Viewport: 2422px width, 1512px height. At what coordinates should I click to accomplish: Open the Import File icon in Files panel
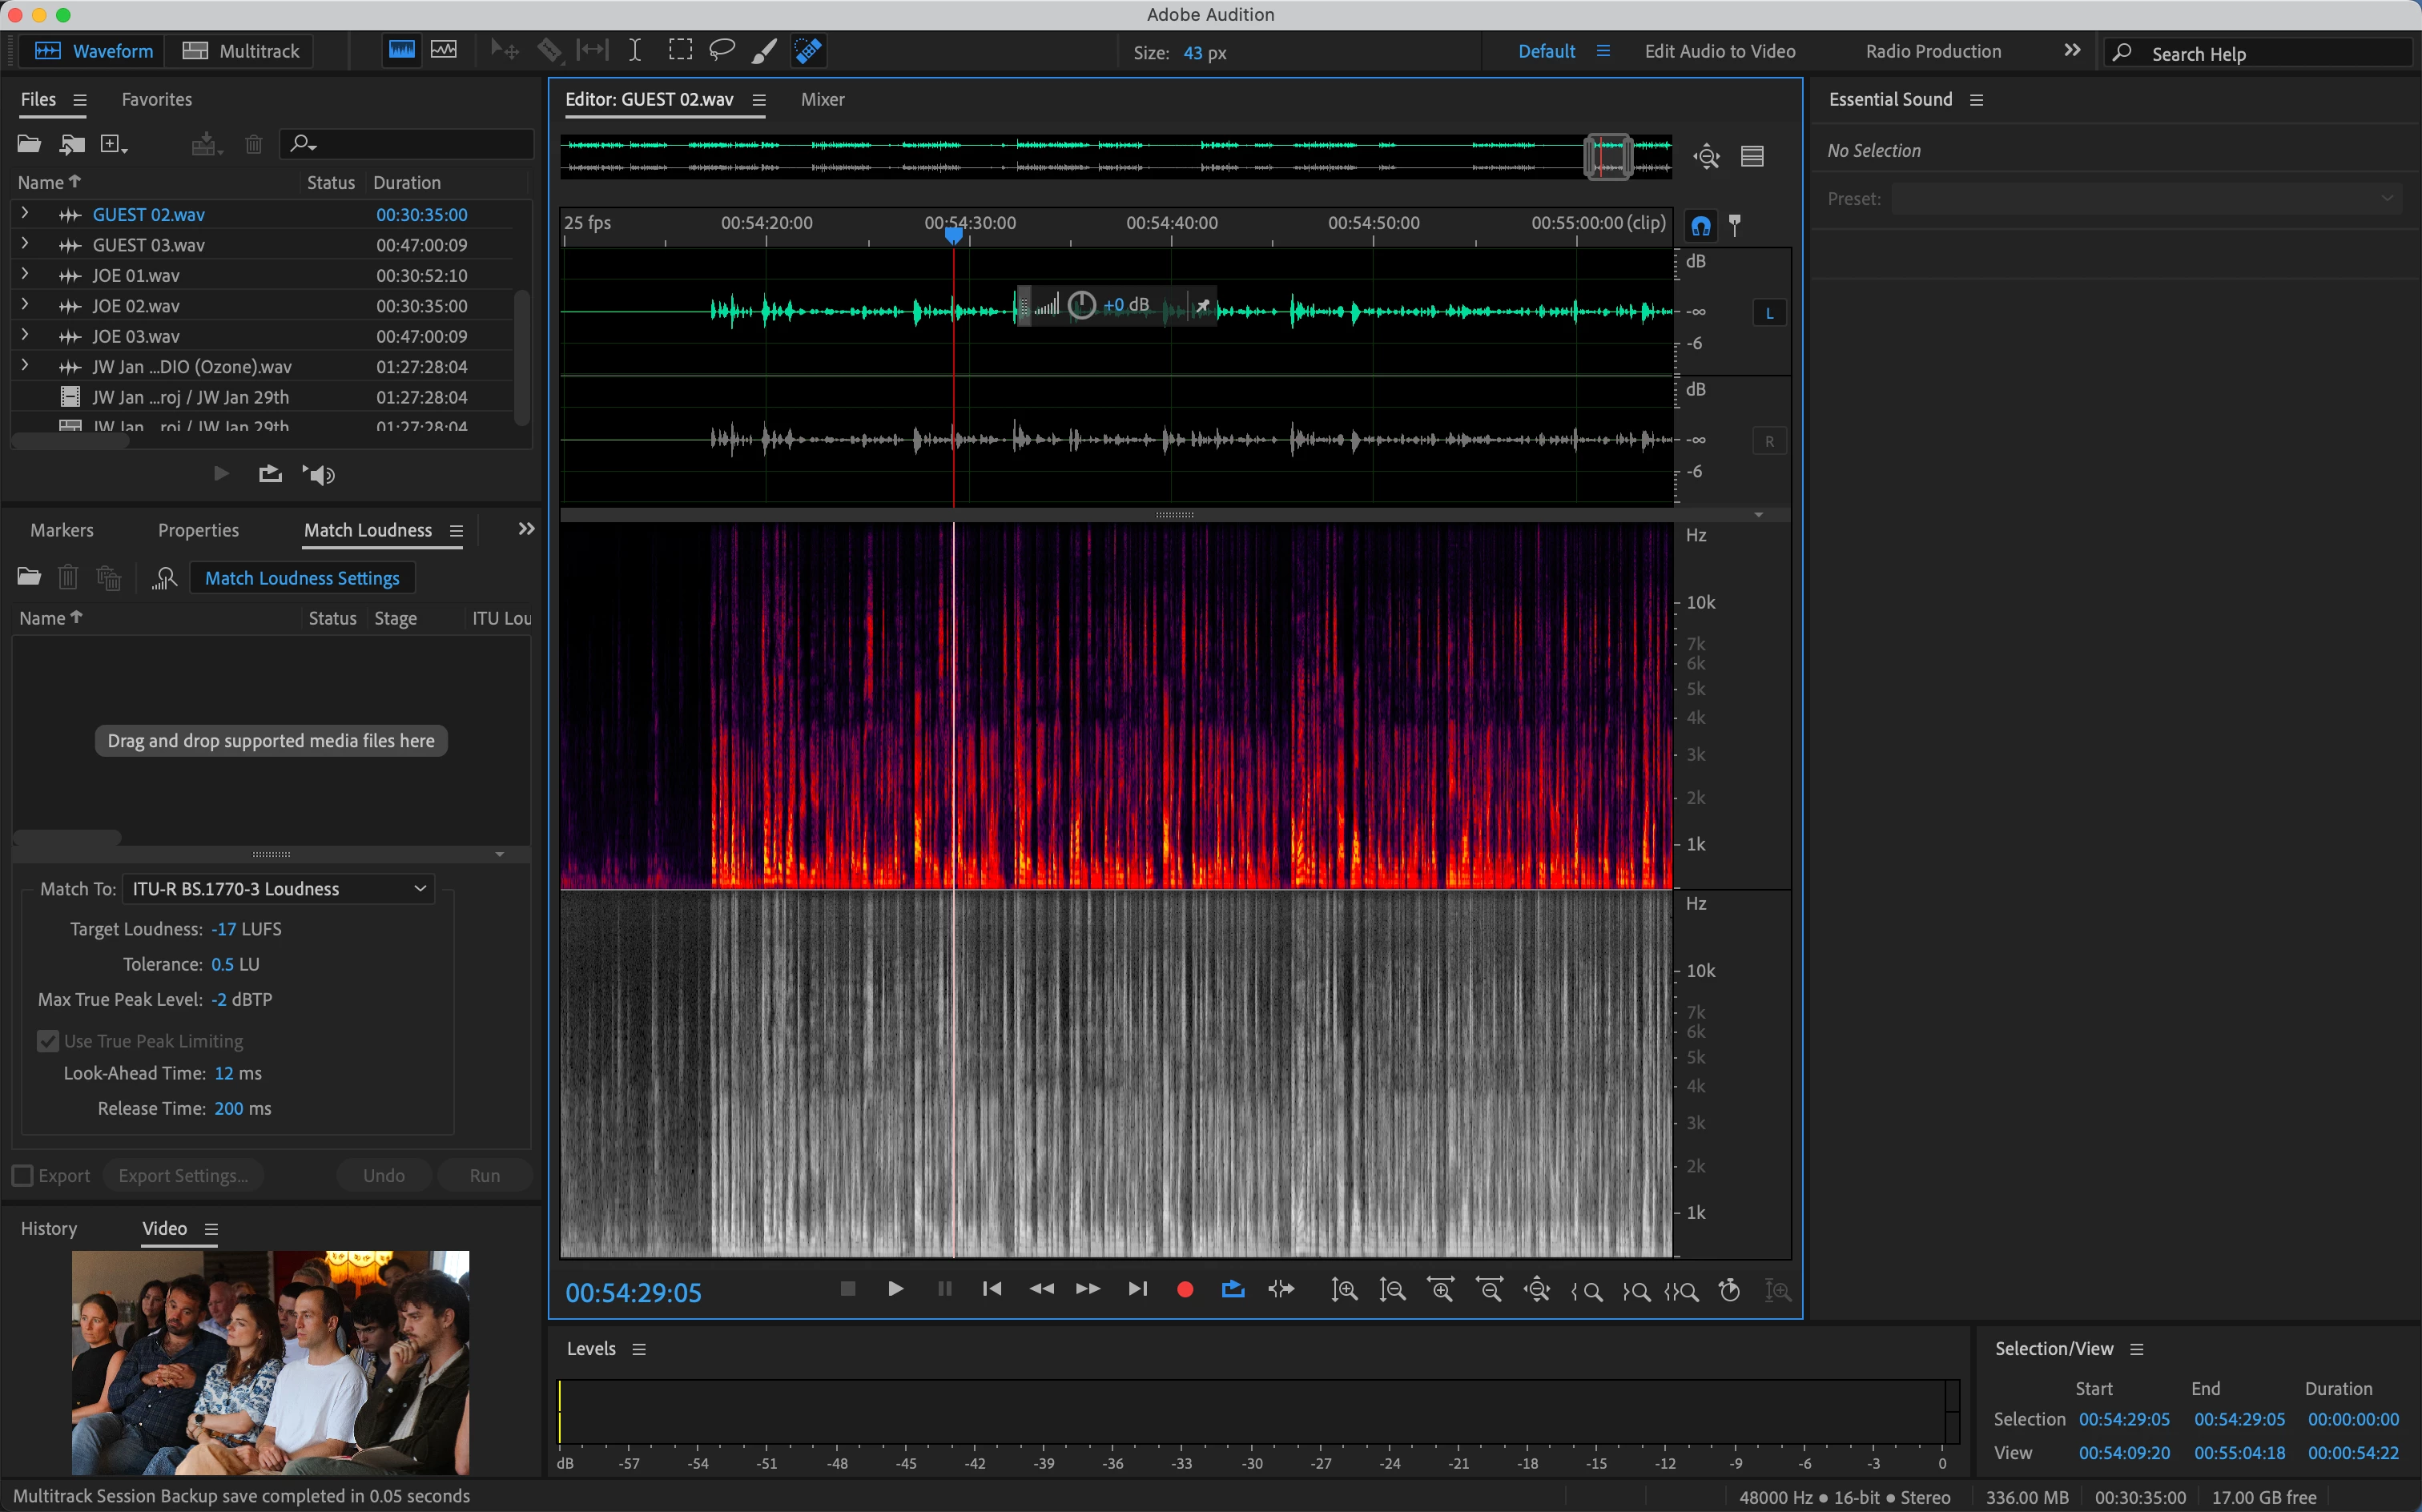coord(71,144)
